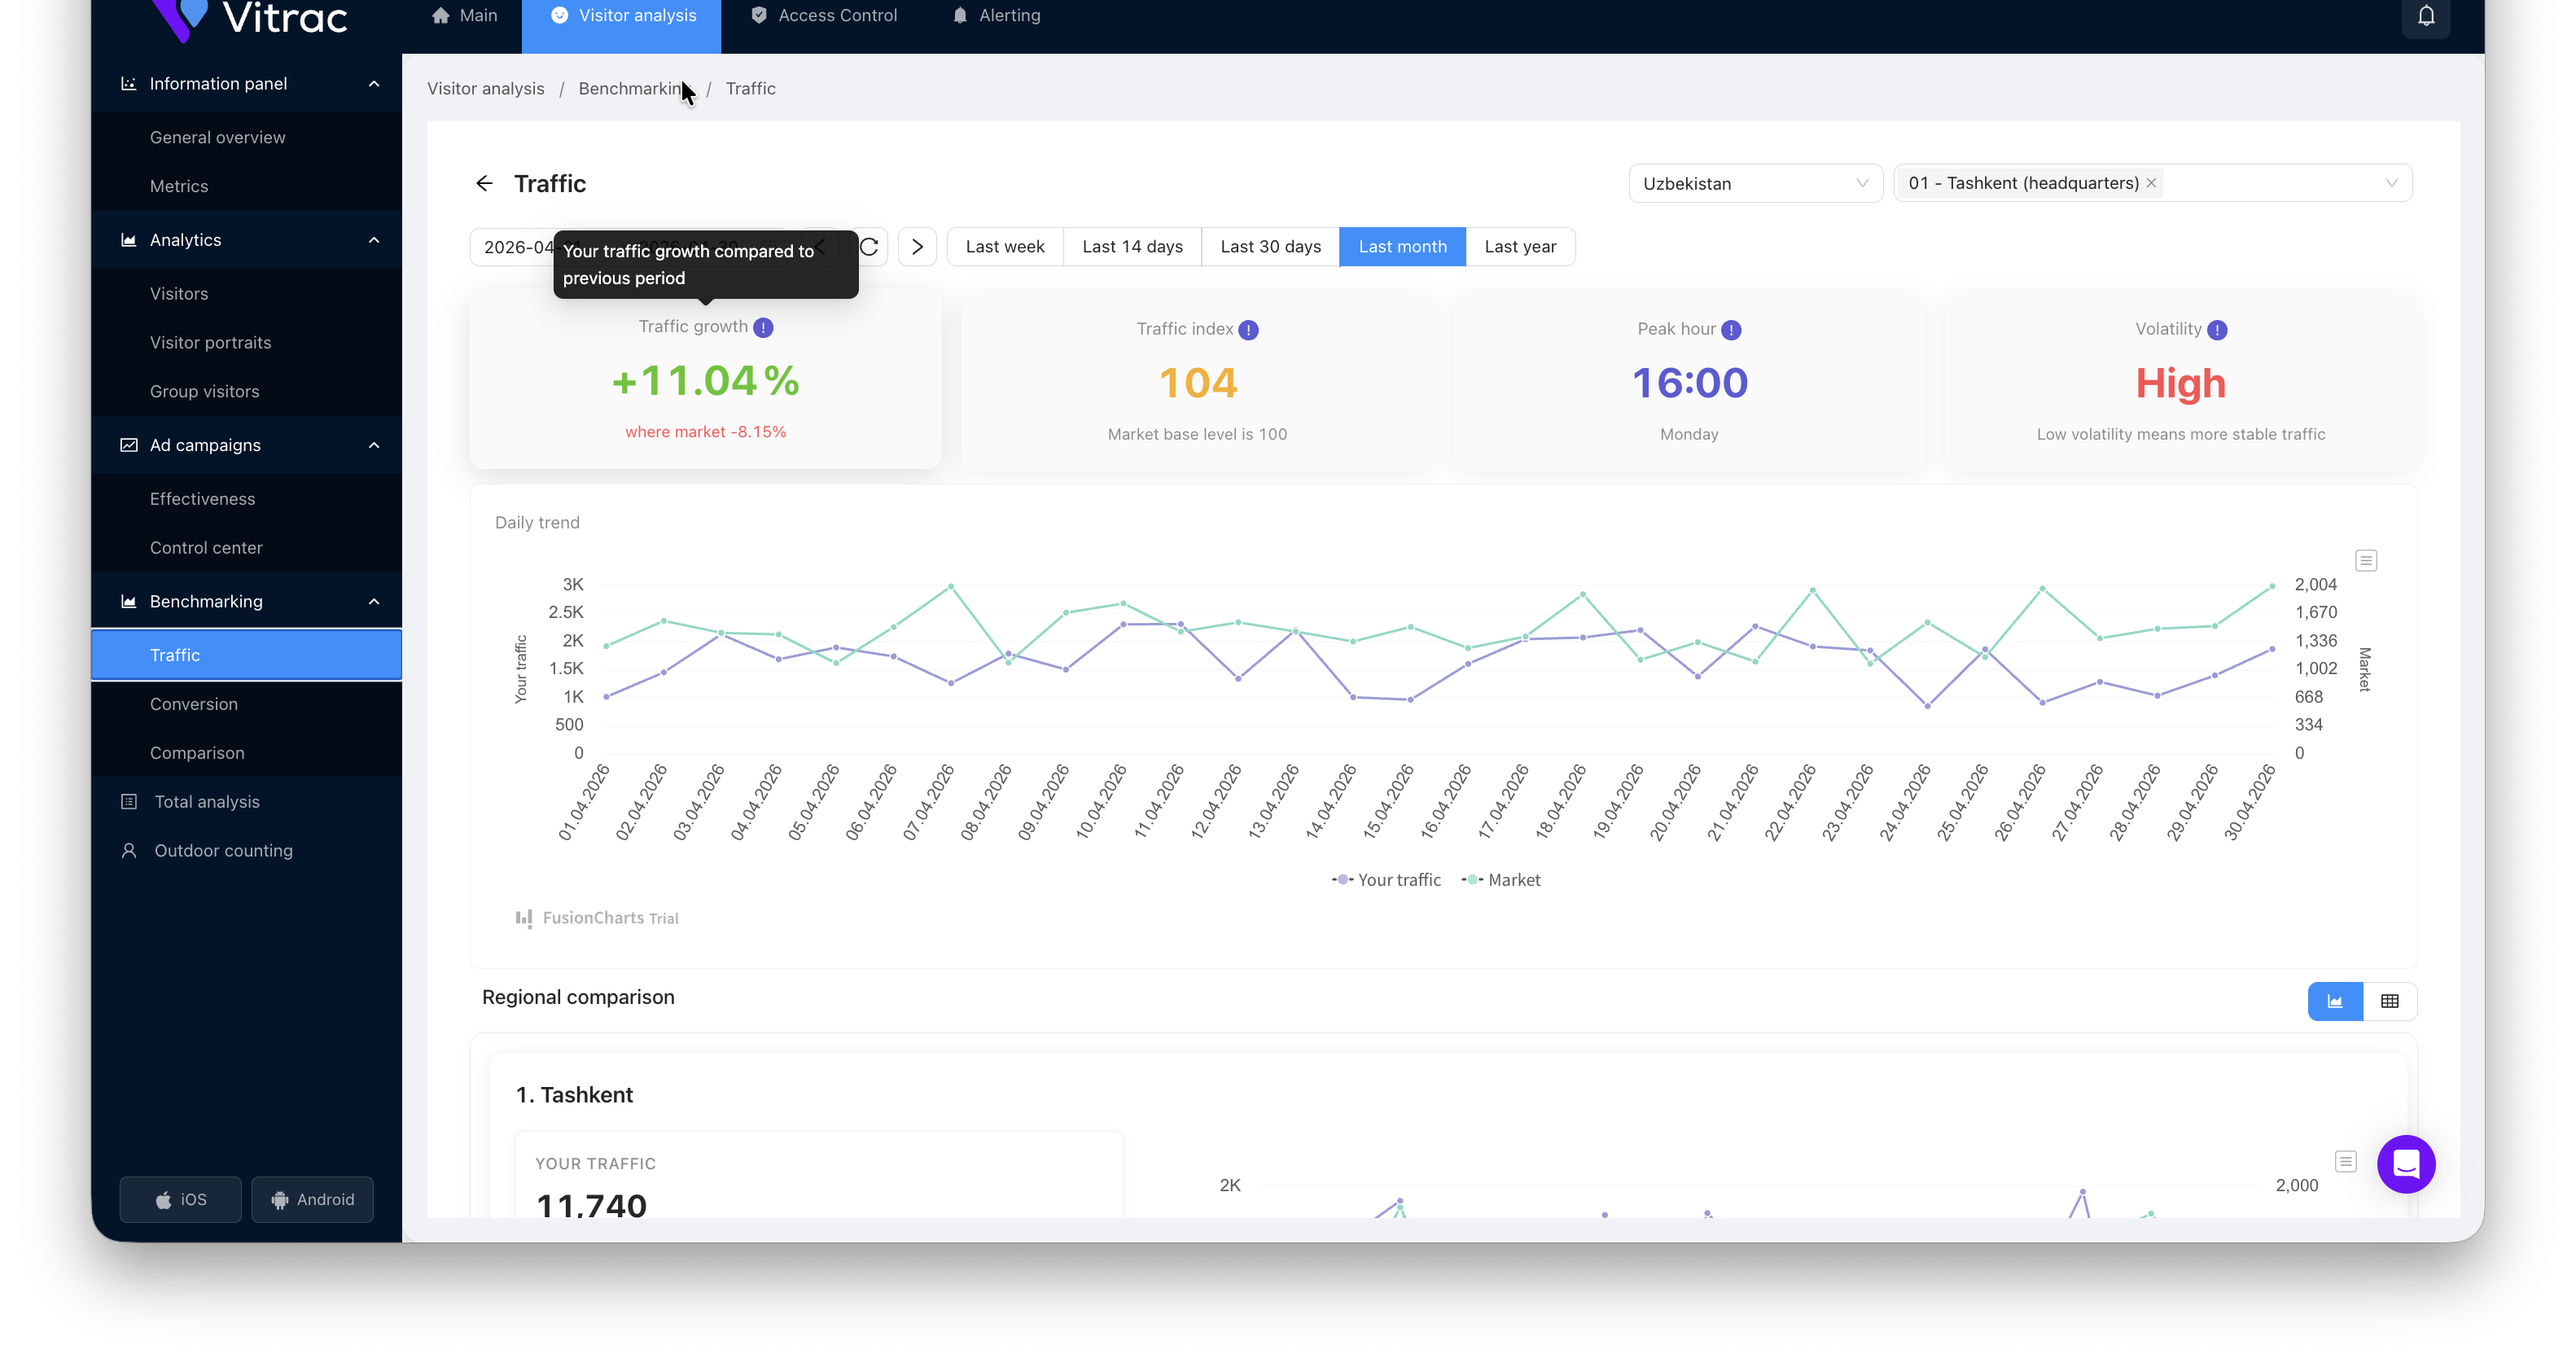Toggle Your traffic series in legend
The height and width of the screenshot is (1363, 2576).
tap(1386, 879)
